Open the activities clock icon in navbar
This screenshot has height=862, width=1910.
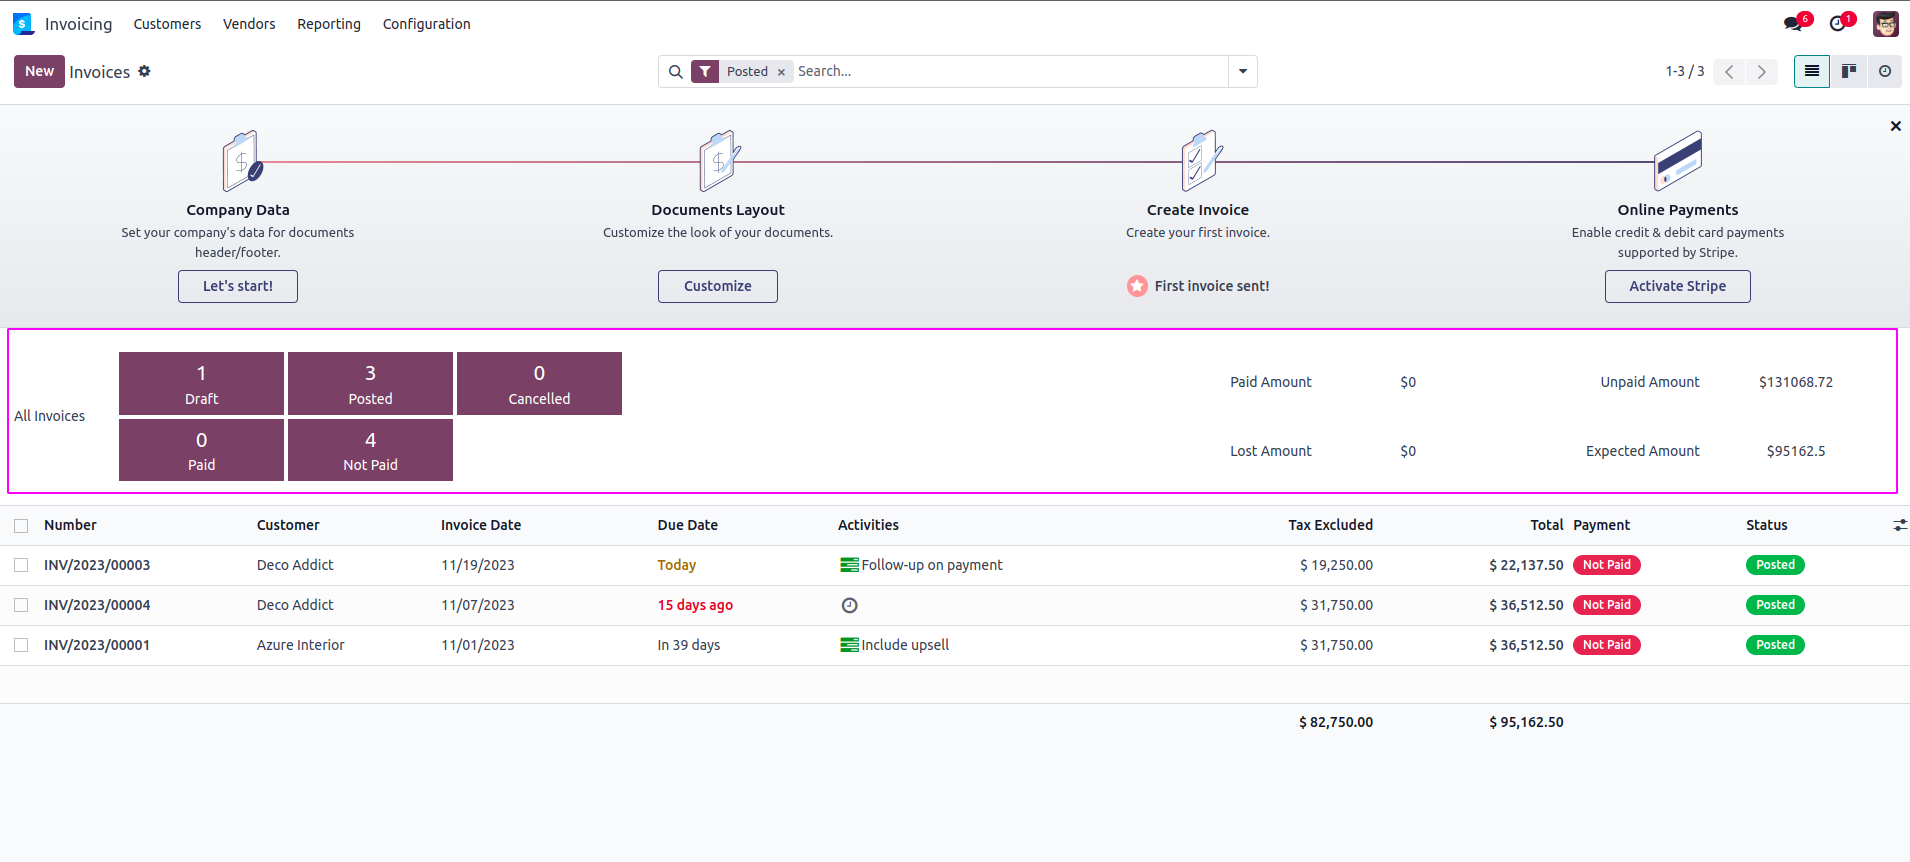pos(1838,24)
